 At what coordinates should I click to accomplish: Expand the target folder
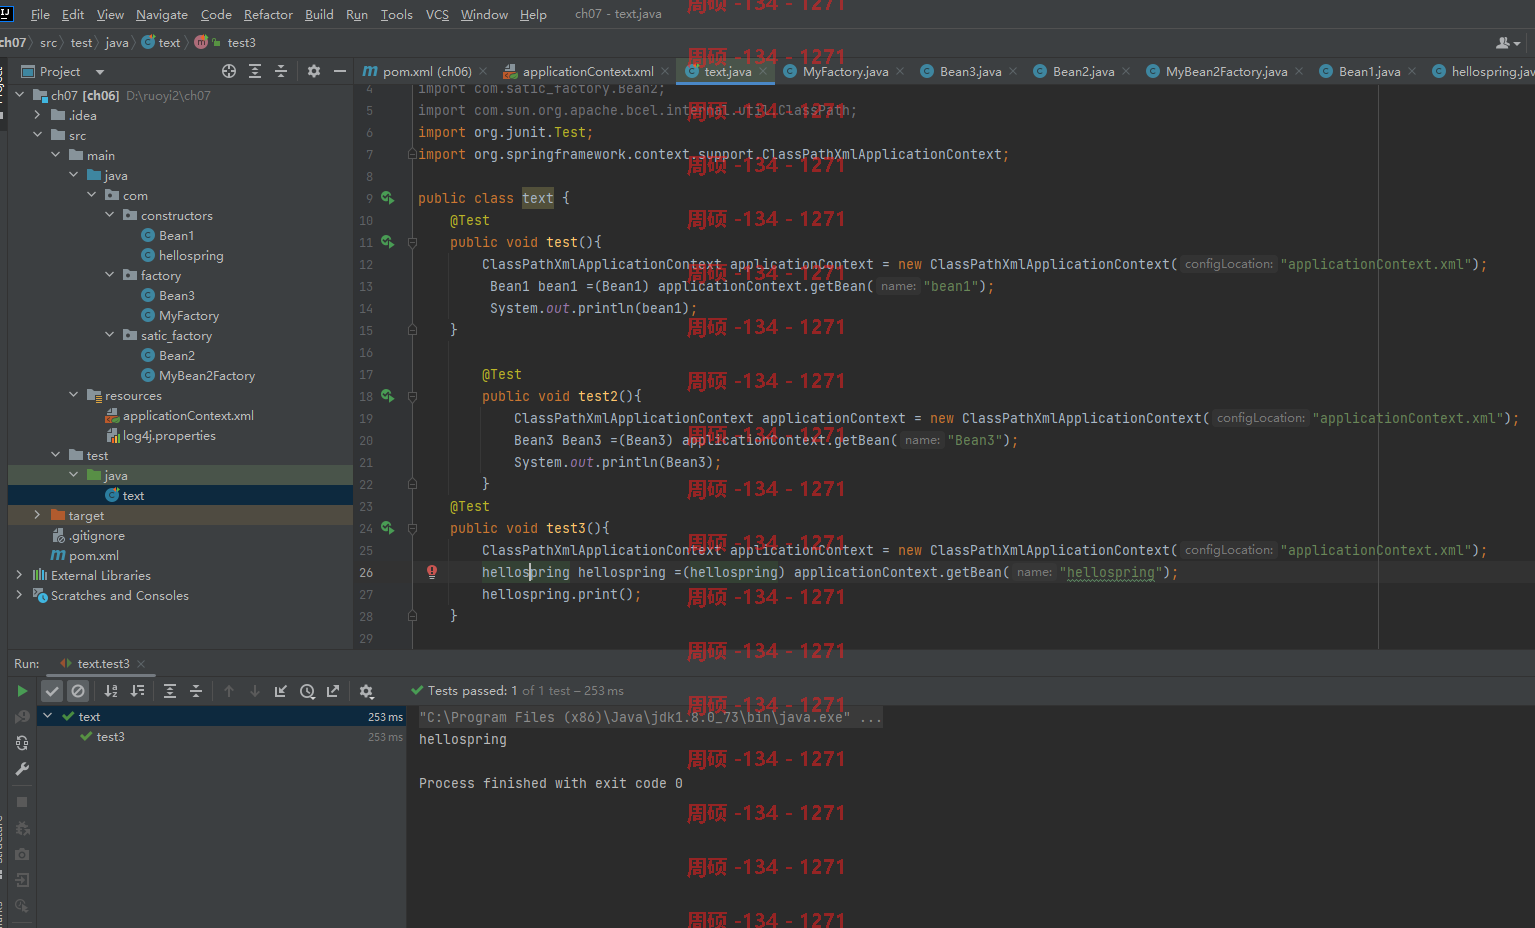[38, 515]
